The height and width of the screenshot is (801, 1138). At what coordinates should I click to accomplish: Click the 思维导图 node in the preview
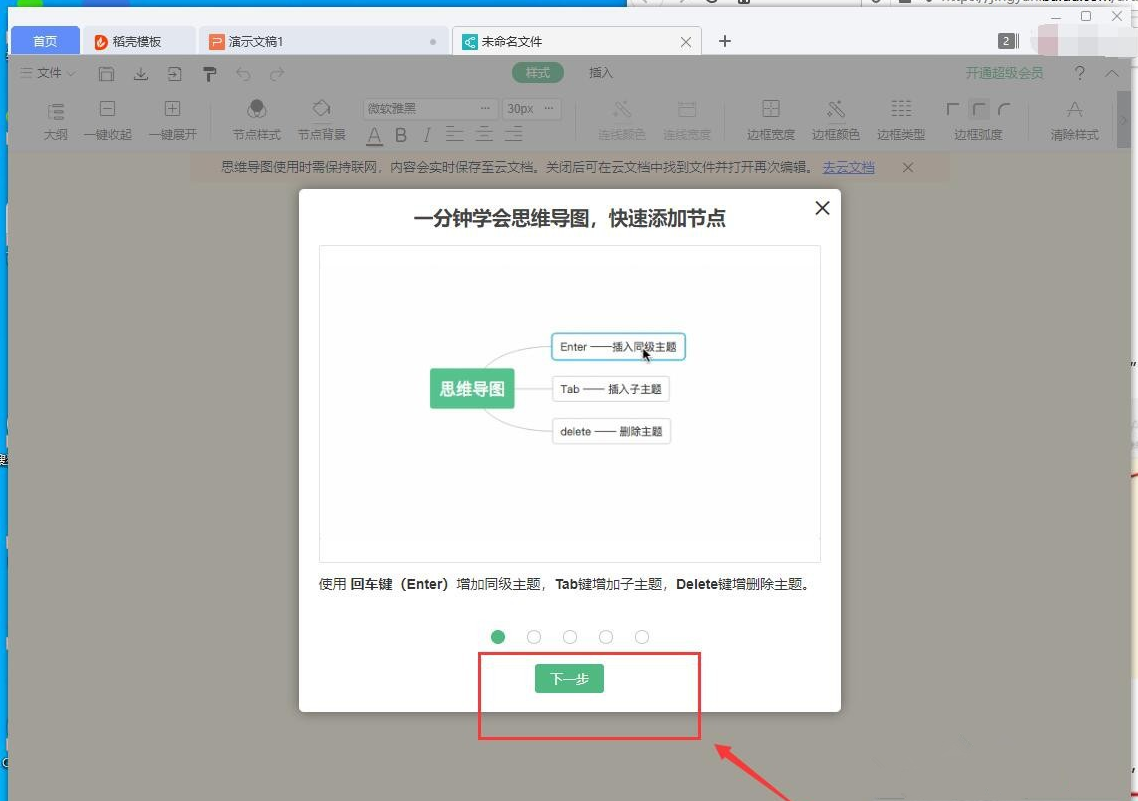(x=472, y=388)
